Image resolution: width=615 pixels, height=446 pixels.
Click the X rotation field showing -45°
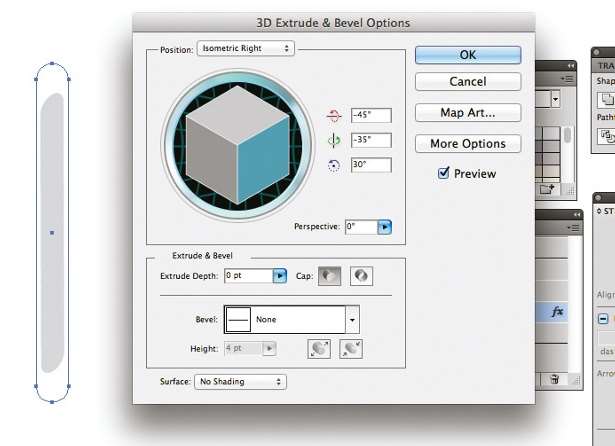[370, 115]
